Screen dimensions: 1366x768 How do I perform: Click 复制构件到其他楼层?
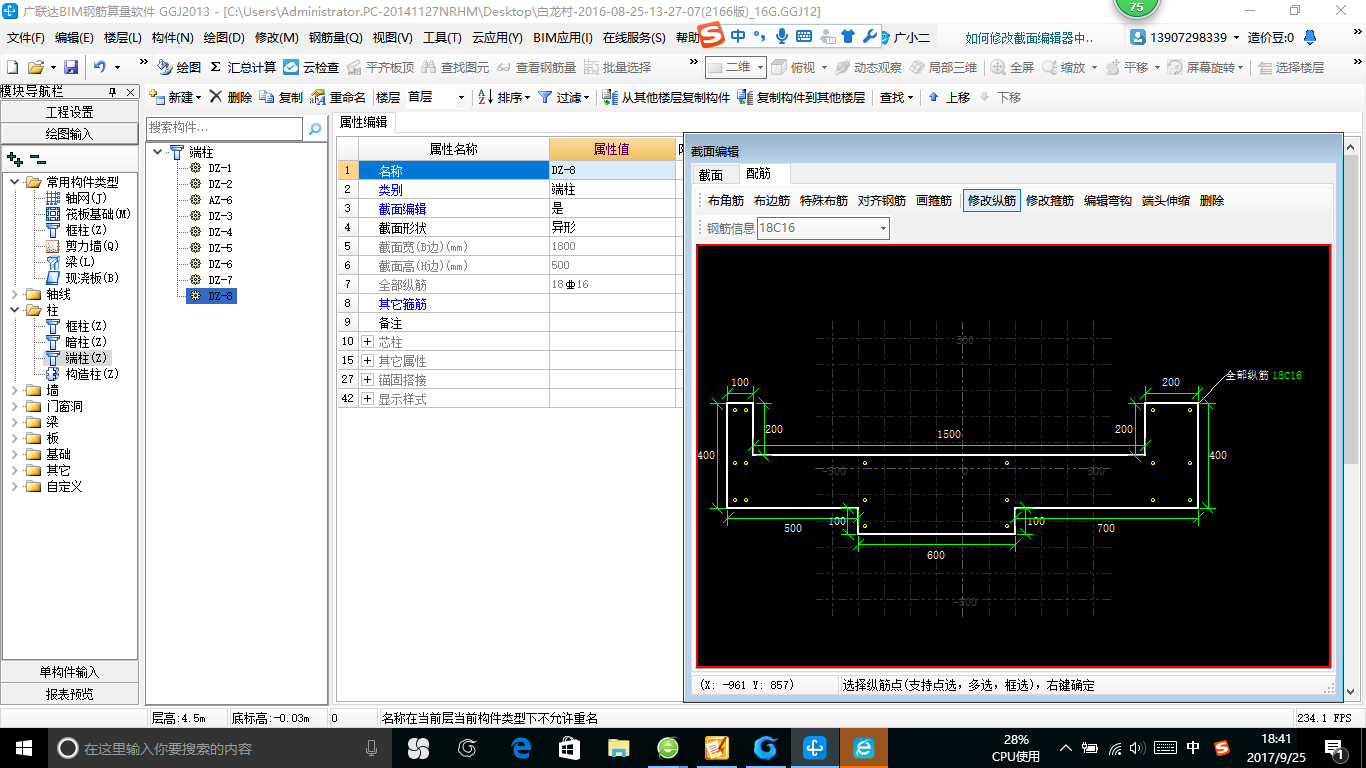801,97
